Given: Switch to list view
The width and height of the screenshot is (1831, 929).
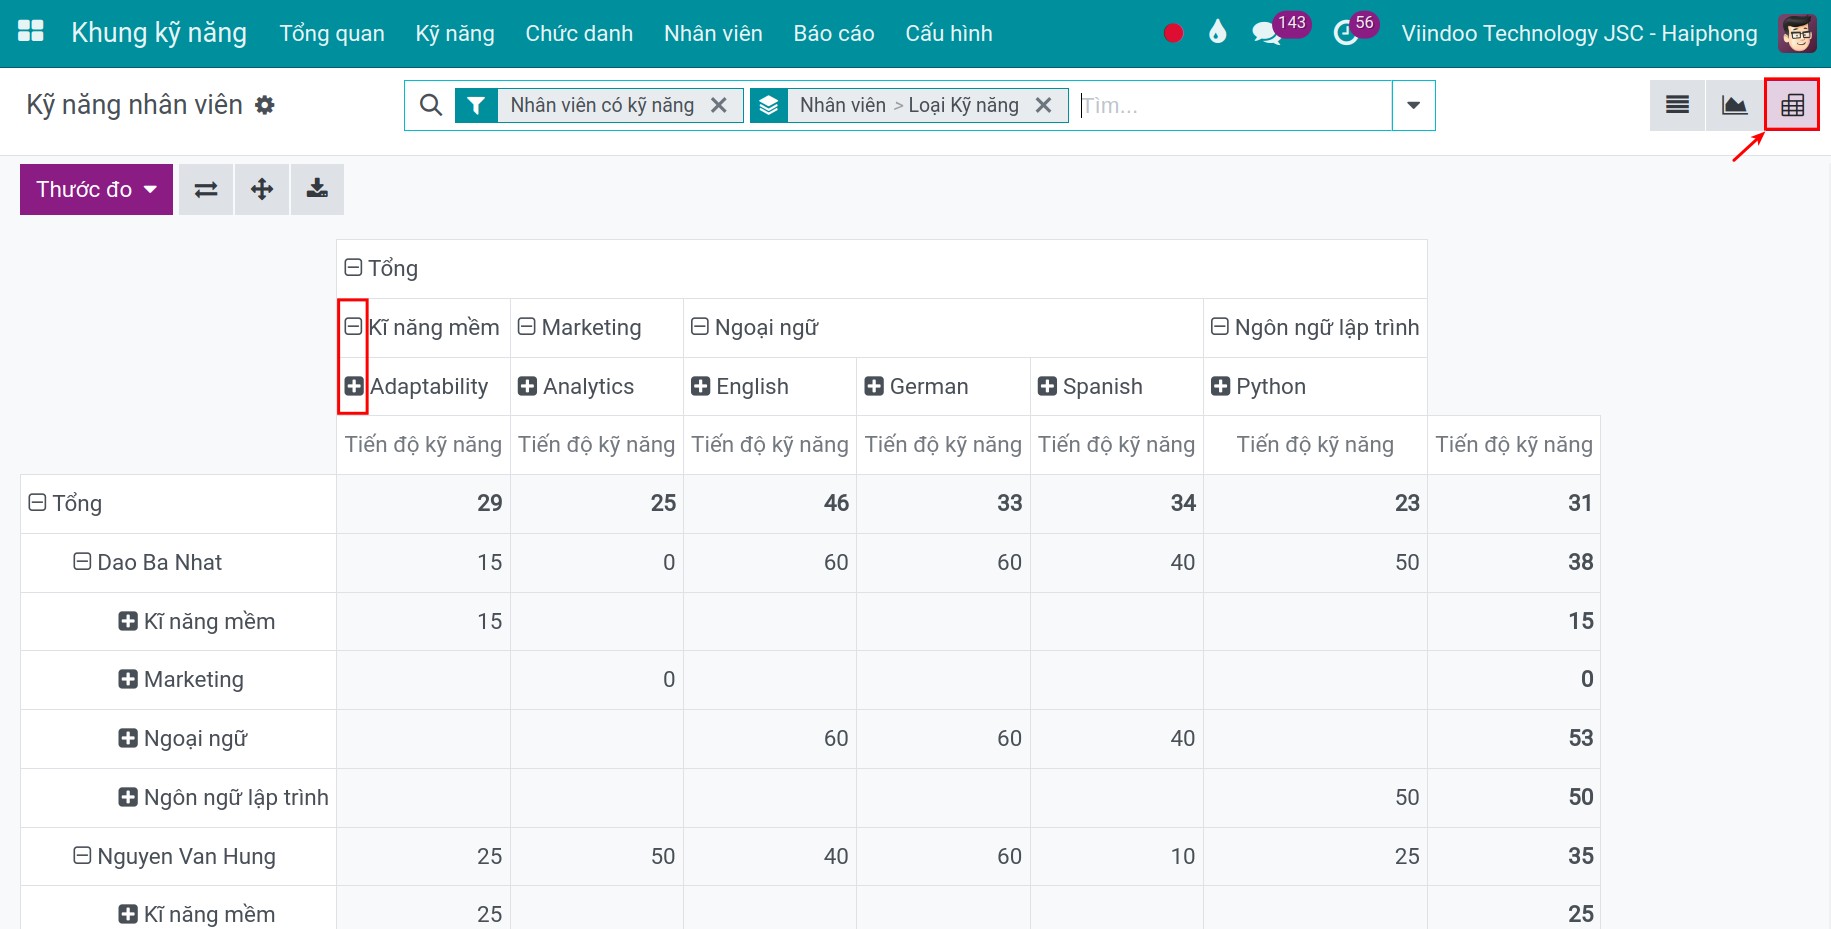Looking at the screenshot, I should coord(1678,105).
